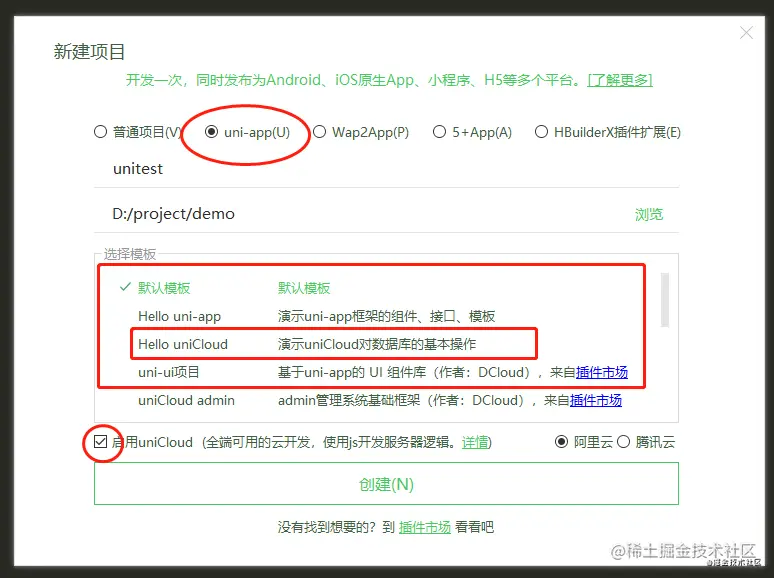The height and width of the screenshot is (578, 774).
Task: Click the 创建(N) button
Action: (x=387, y=484)
